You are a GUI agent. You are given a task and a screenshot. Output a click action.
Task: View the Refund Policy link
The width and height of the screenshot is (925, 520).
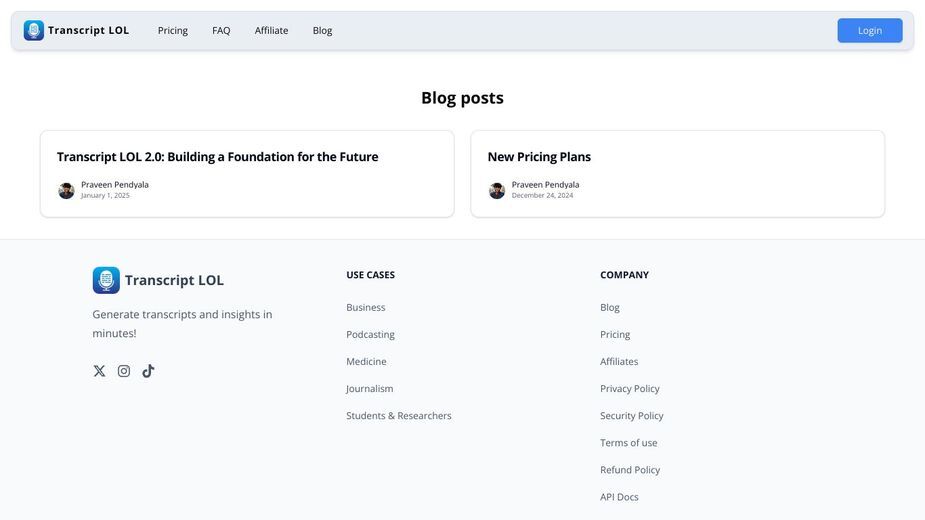[x=630, y=470]
